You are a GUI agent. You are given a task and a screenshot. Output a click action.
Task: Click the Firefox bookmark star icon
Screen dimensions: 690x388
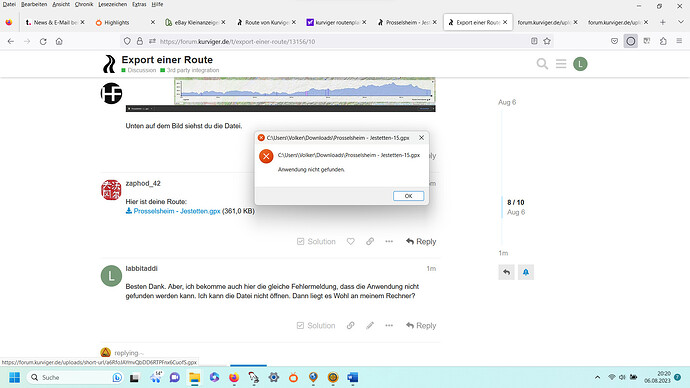coord(547,41)
